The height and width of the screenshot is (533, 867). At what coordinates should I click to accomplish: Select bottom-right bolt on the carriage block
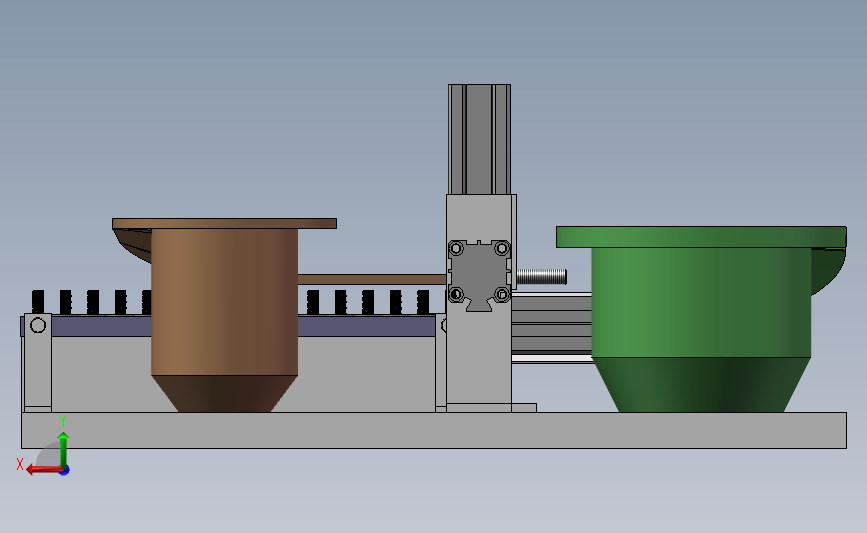coord(502,294)
